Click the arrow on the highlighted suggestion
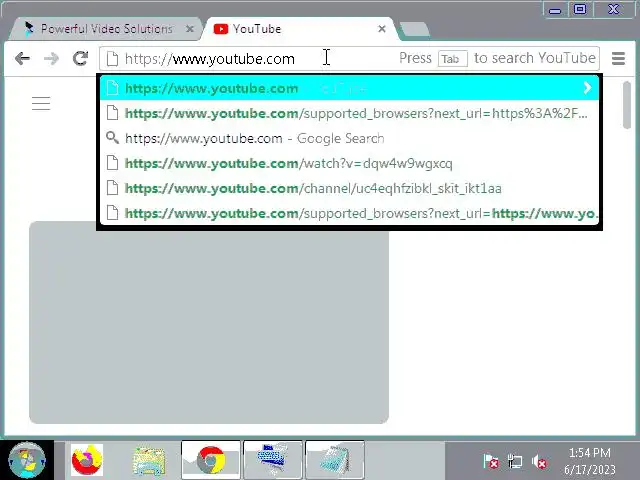Image resolution: width=640 pixels, height=480 pixels. click(587, 88)
